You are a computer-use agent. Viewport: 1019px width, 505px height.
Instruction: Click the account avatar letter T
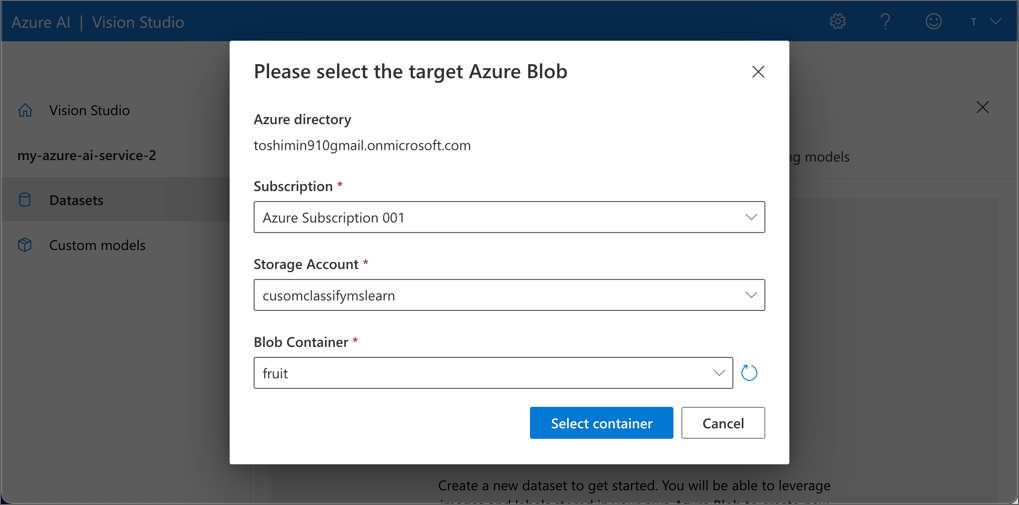[974, 22]
